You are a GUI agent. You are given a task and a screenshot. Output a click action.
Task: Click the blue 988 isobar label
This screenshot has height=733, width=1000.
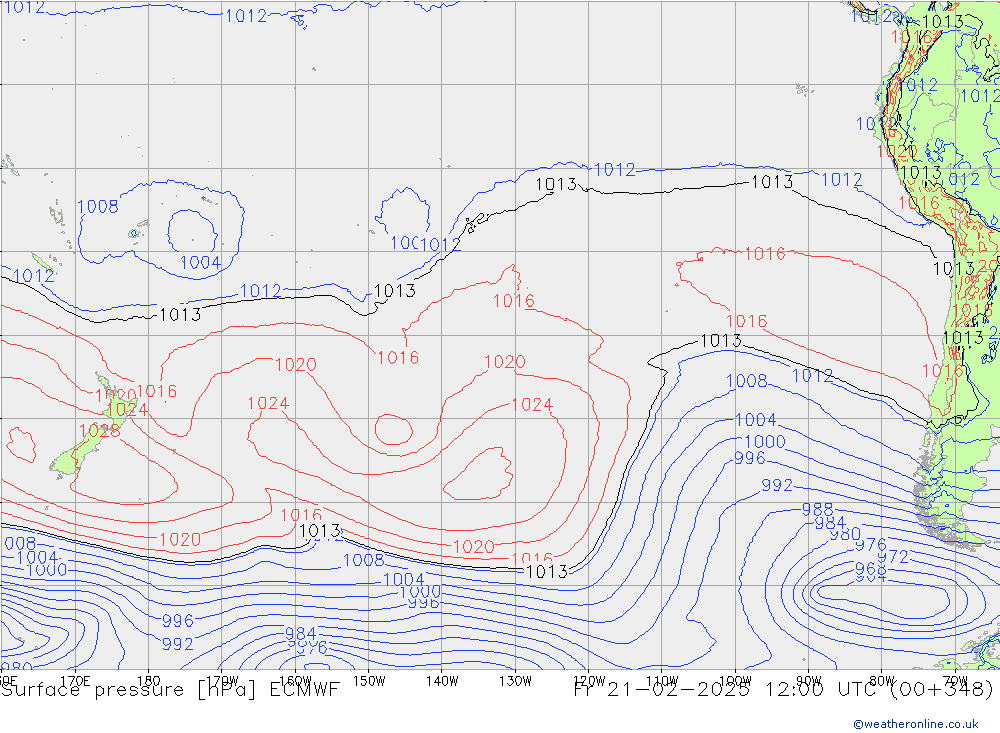(818, 509)
